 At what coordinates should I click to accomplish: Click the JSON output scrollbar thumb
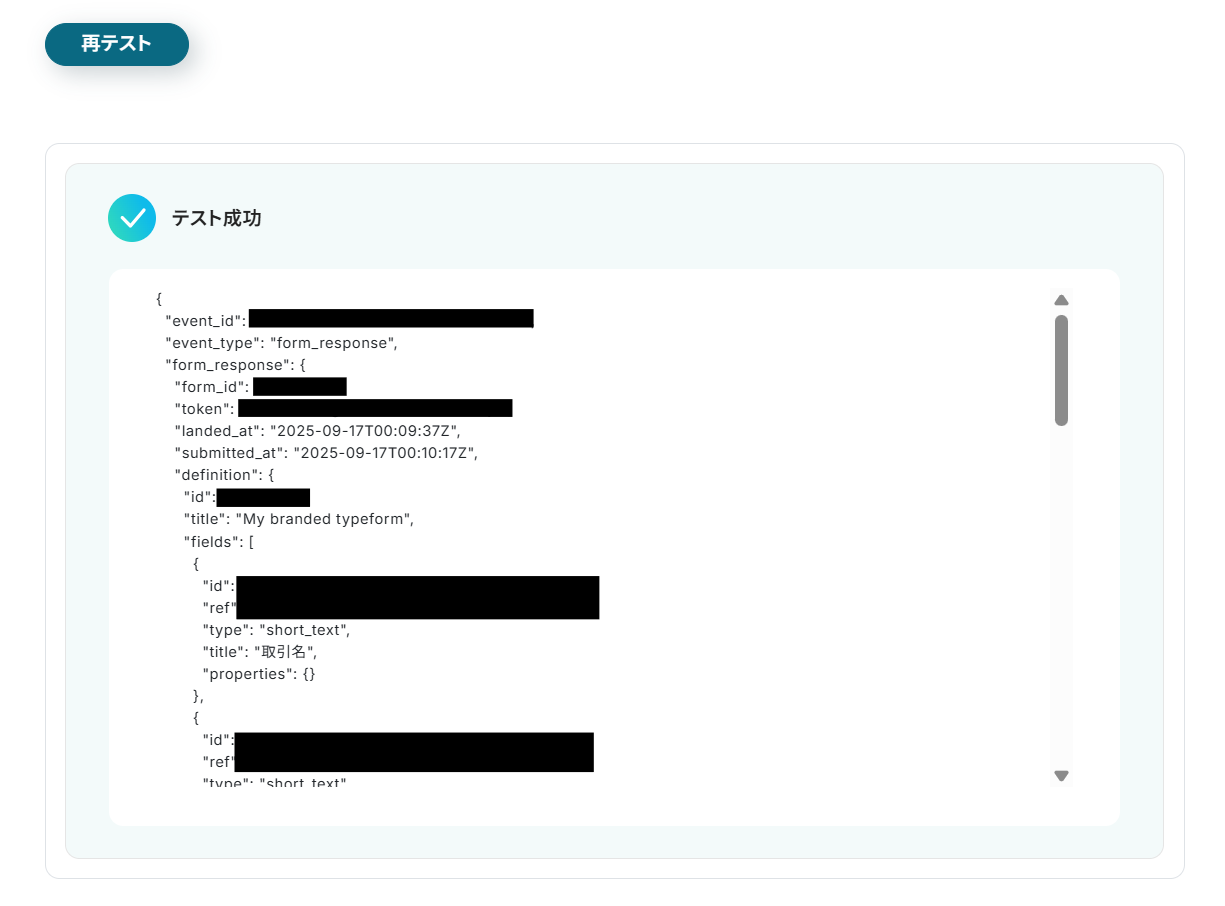tap(1061, 370)
